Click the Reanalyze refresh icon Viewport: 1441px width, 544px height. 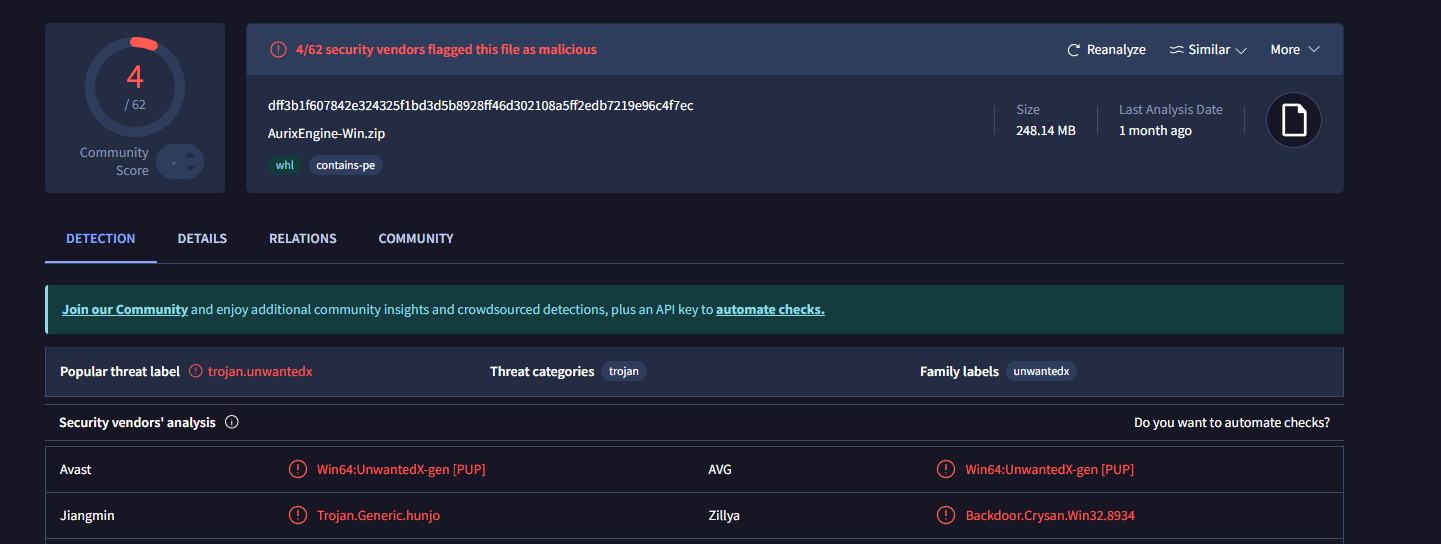(1074, 50)
